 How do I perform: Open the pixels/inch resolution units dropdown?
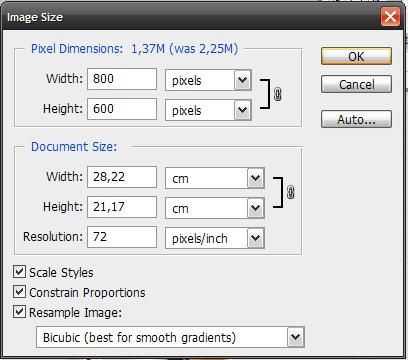[215, 238]
